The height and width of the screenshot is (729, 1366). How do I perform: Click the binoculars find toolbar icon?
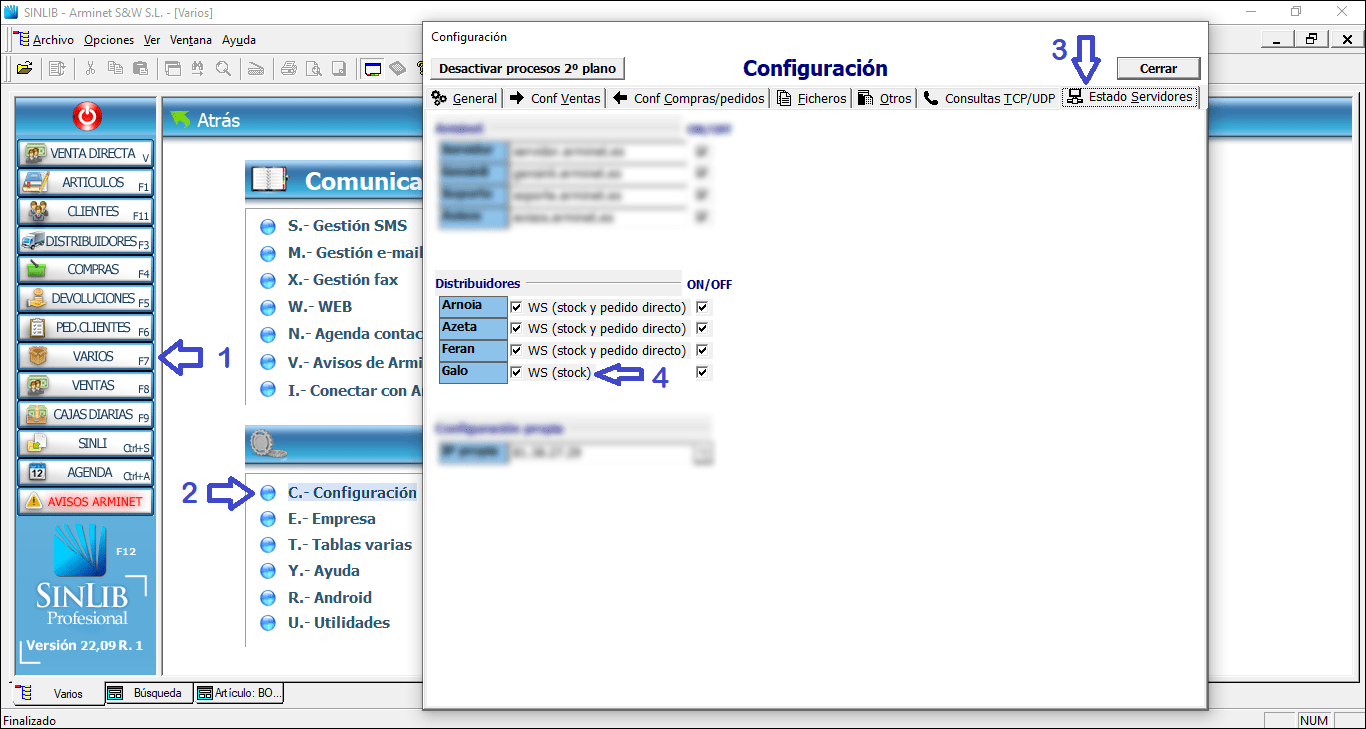198,69
